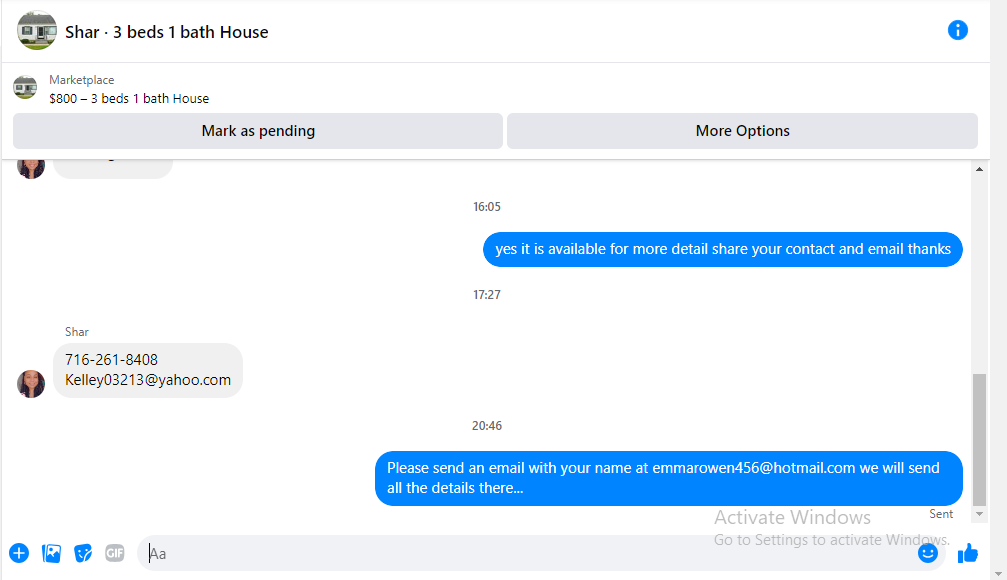The image size is (1007, 580).
Task: Open the emoji picker smiley
Action: click(927, 553)
